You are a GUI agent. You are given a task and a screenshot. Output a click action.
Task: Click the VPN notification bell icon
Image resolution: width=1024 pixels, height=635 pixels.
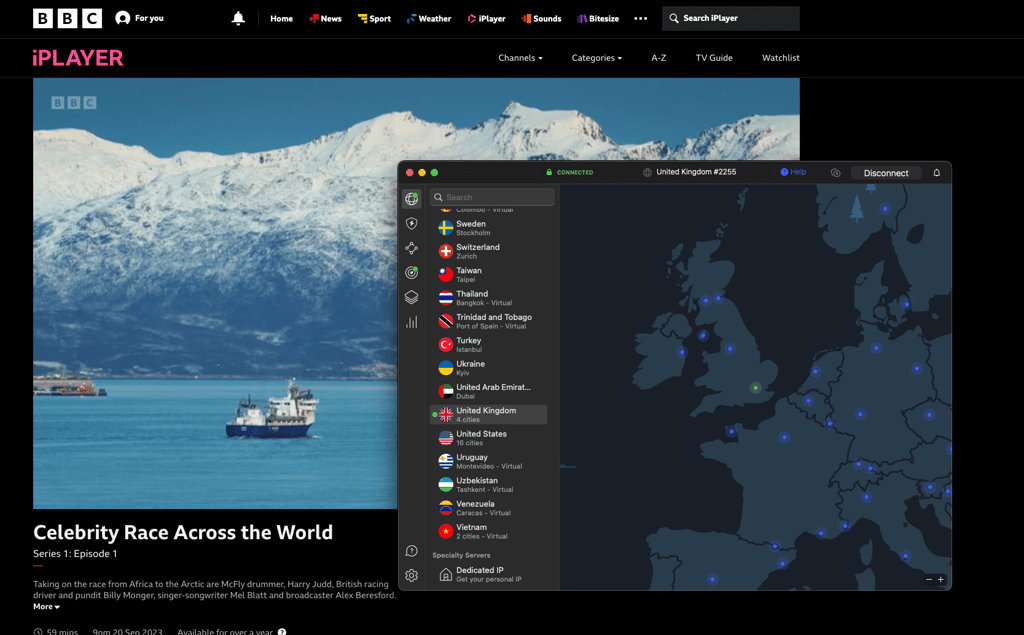[x=936, y=172]
